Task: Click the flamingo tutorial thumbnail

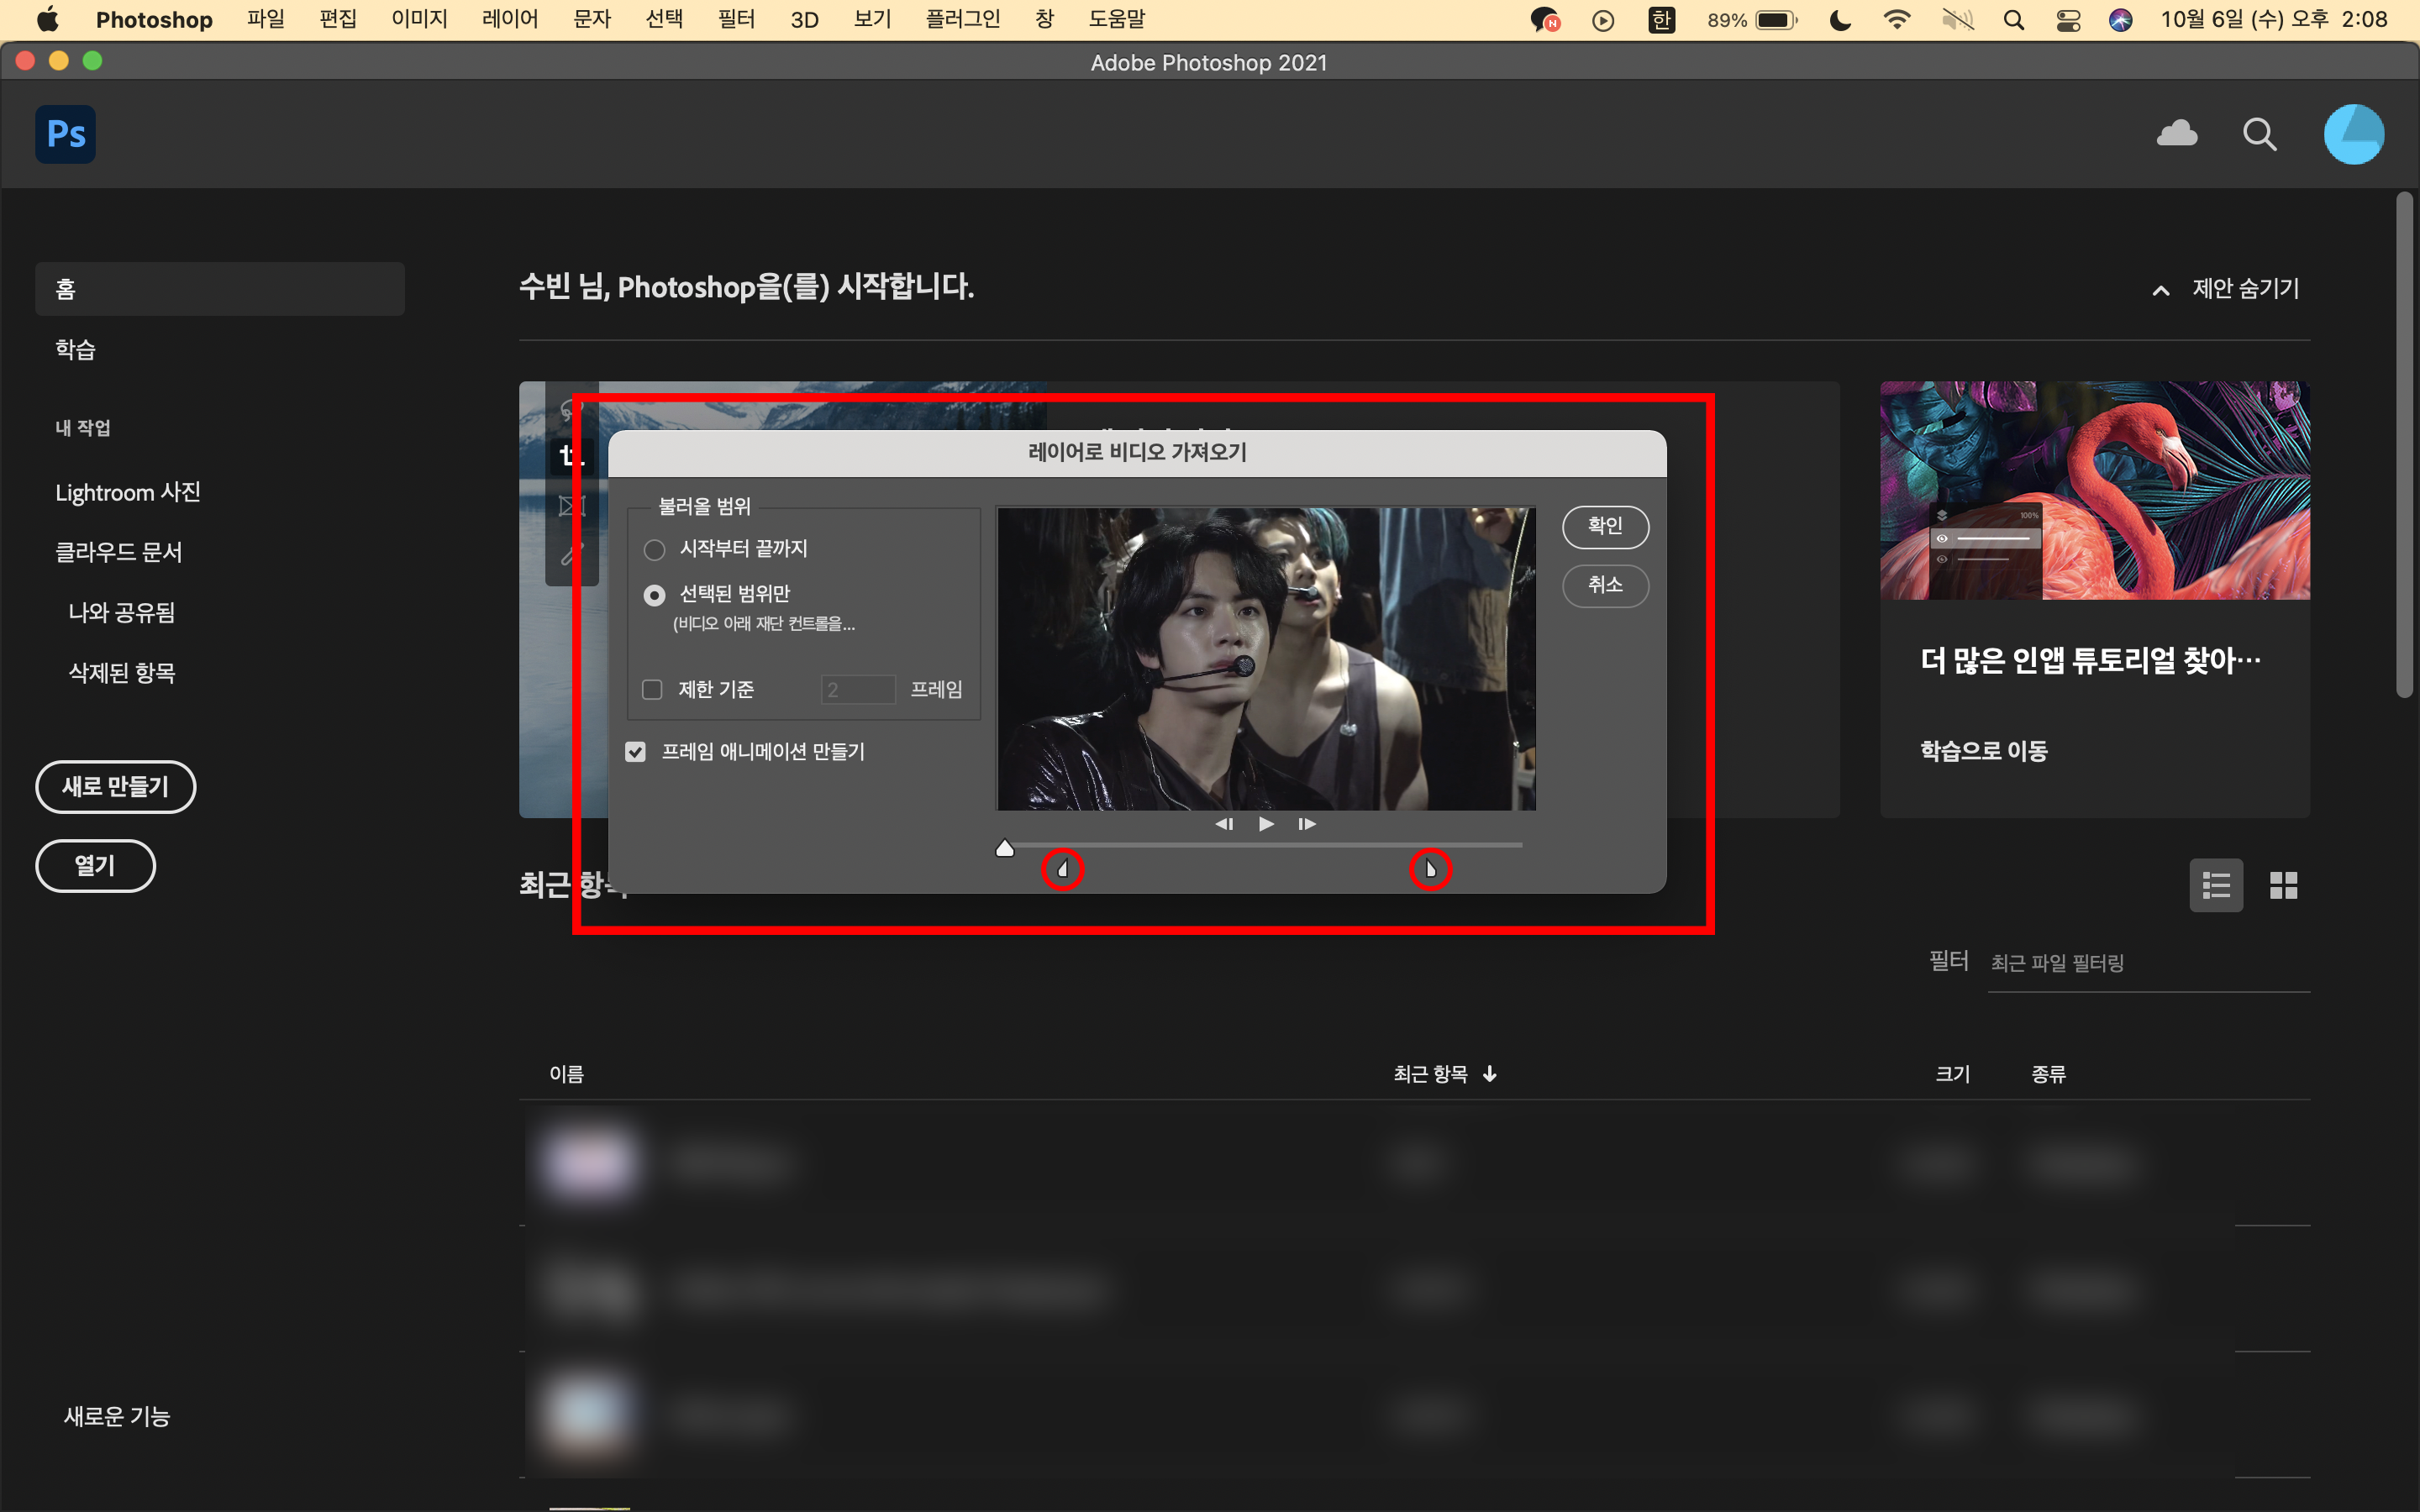Action: click(2095, 490)
